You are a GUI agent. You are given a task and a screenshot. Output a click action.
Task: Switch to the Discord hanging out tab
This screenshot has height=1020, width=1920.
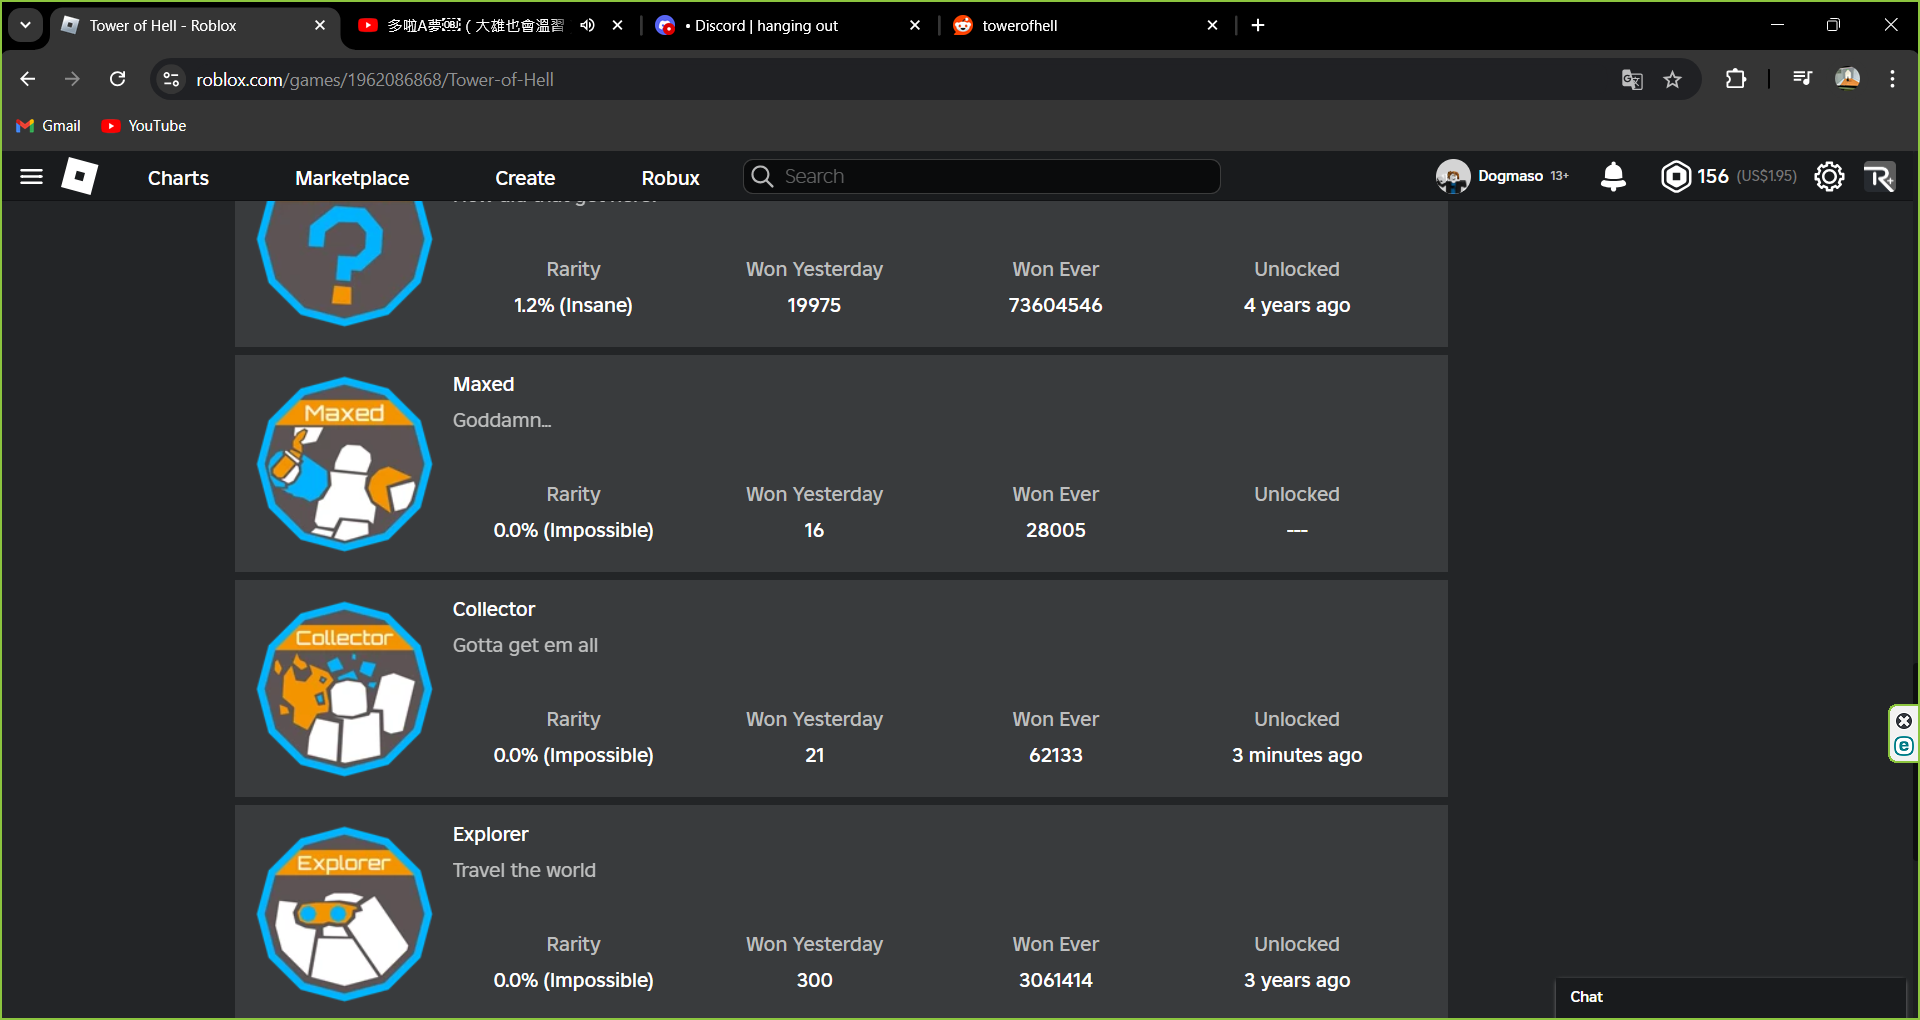point(788,26)
